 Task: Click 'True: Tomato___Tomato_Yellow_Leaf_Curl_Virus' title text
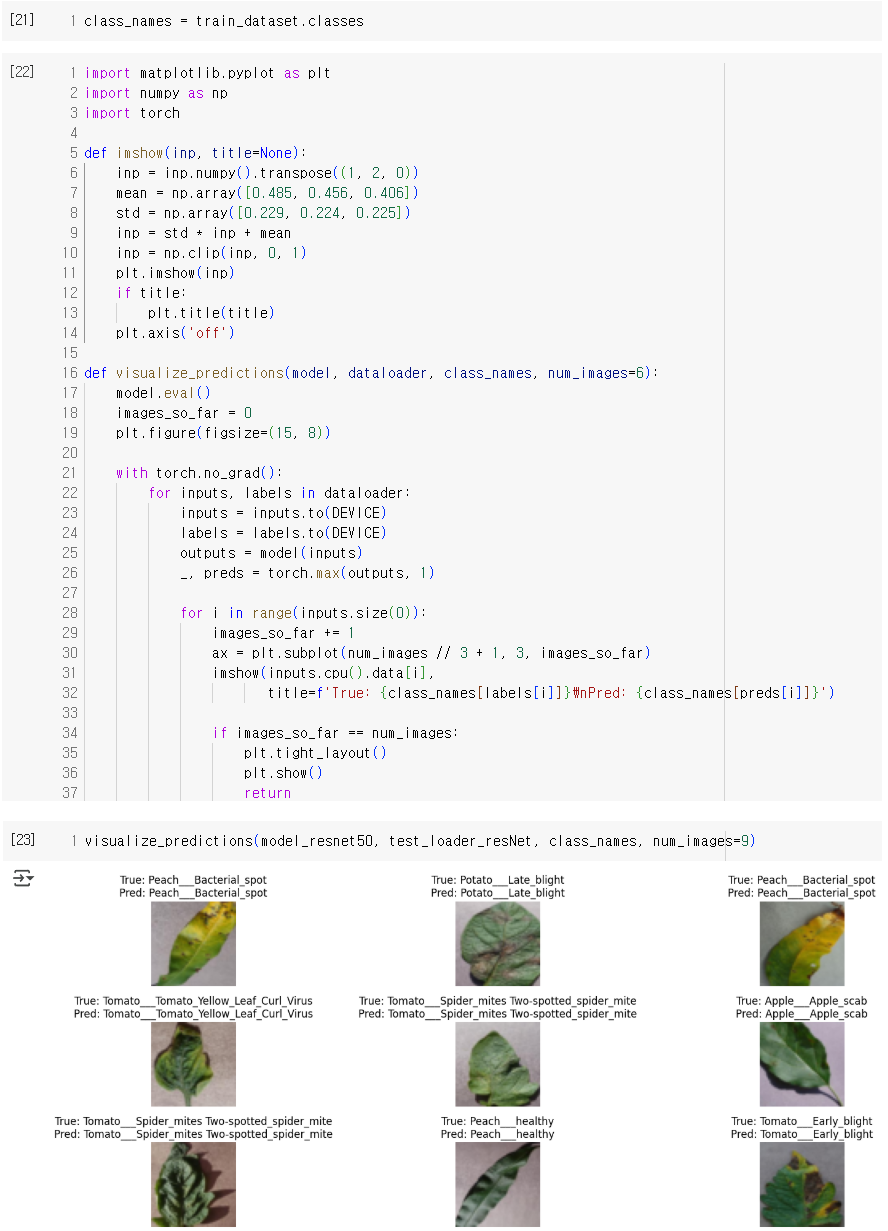pyautogui.click(x=193, y=1001)
